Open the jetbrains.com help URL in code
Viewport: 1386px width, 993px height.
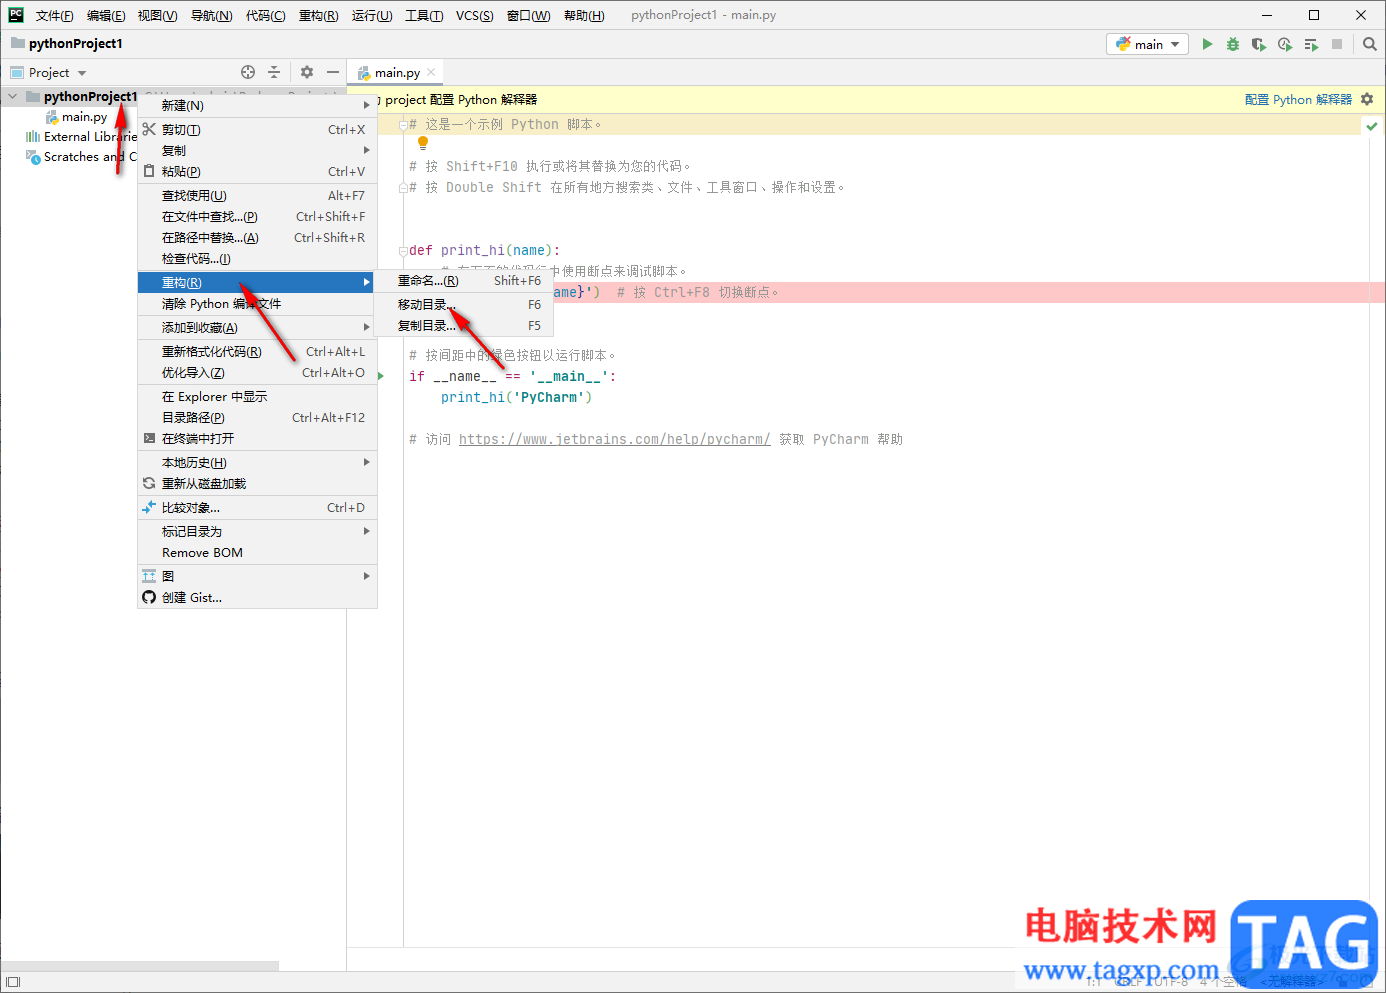(x=614, y=439)
